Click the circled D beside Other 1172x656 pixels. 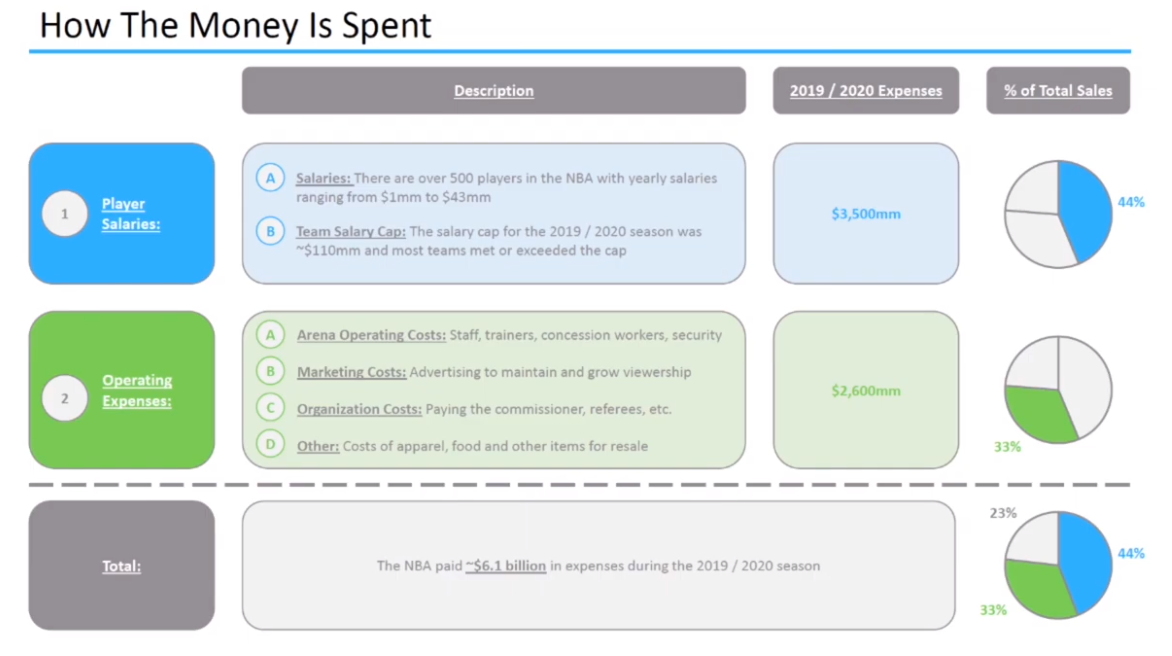271,446
